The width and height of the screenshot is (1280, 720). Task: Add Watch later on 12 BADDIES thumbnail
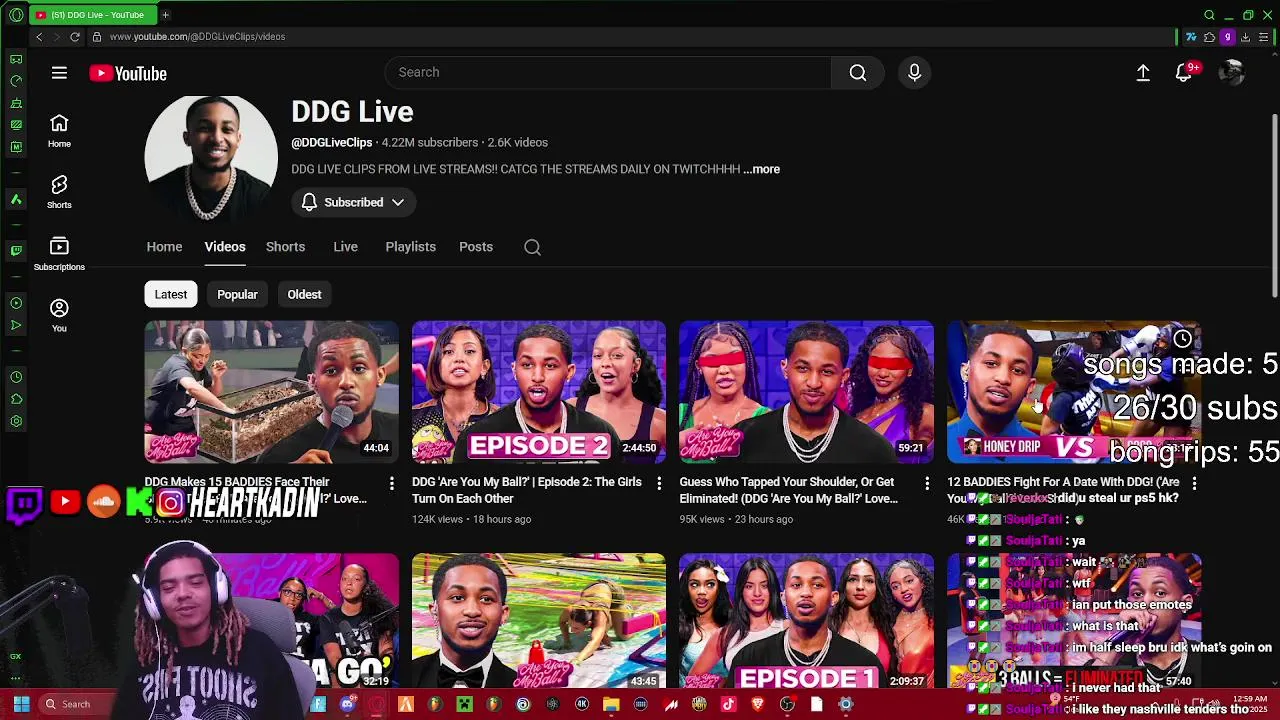coord(1182,339)
